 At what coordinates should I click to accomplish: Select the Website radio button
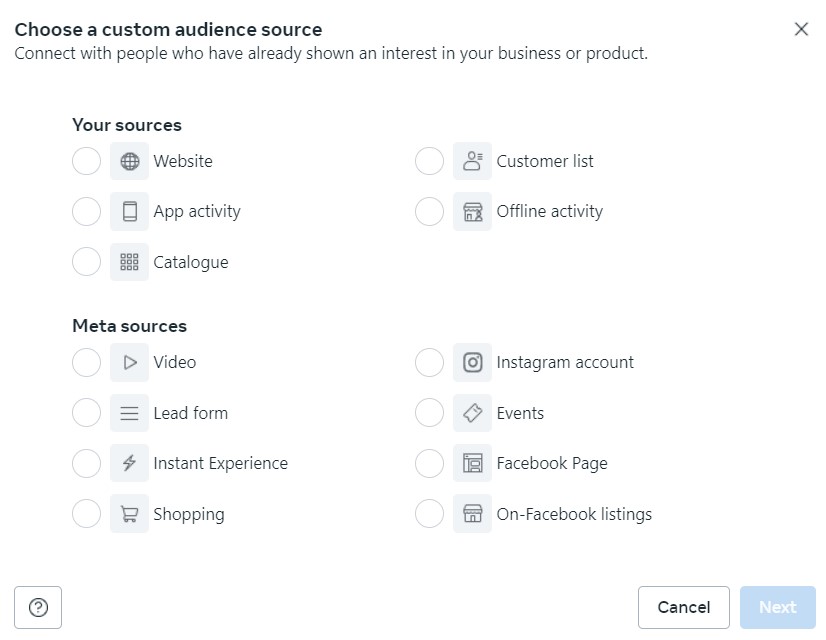86,161
